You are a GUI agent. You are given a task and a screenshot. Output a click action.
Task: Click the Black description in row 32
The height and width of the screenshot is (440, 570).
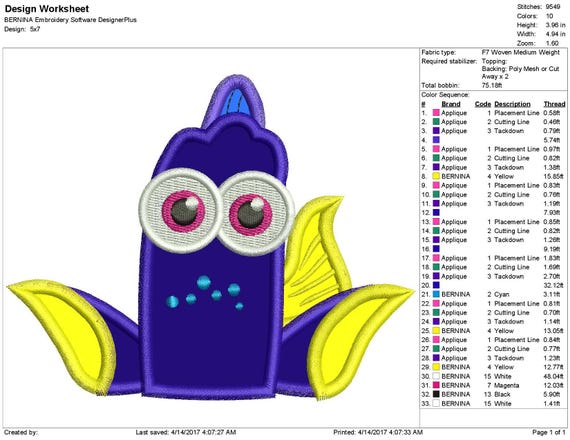pos(502,394)
